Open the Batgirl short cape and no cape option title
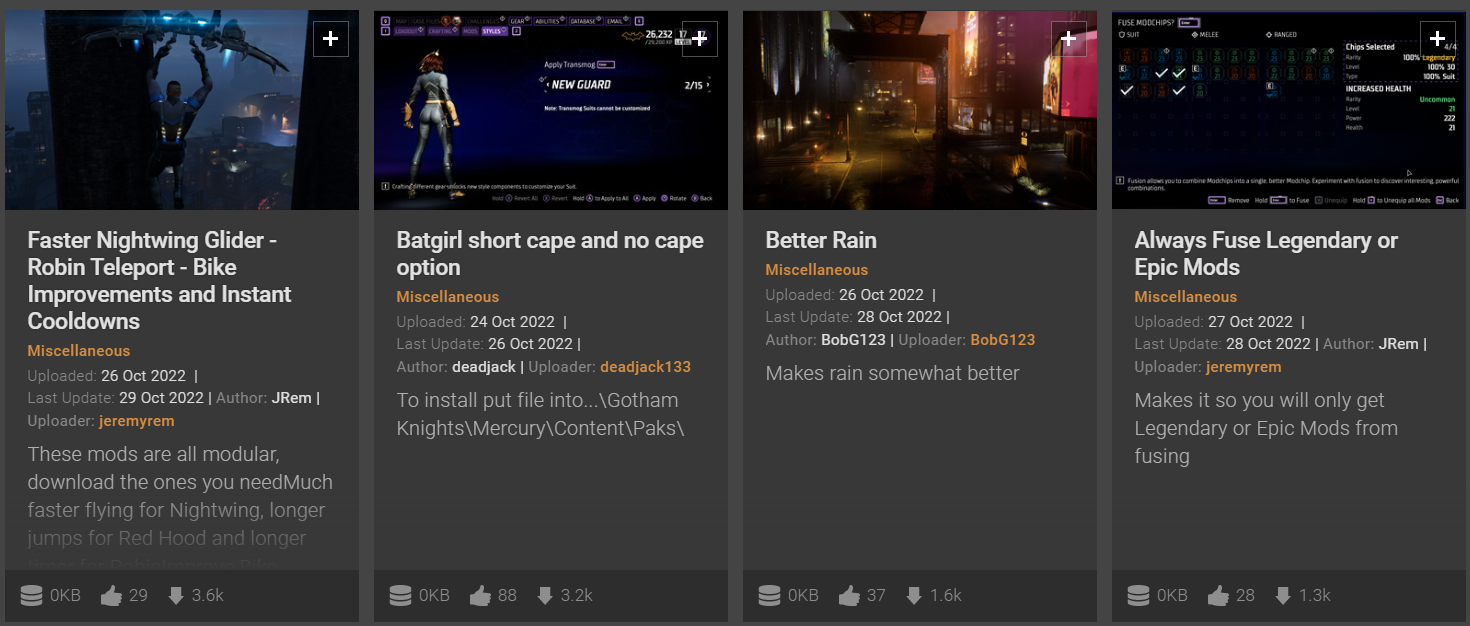The width and height of the screenshot is (1470, 626). tap(550, 254)
